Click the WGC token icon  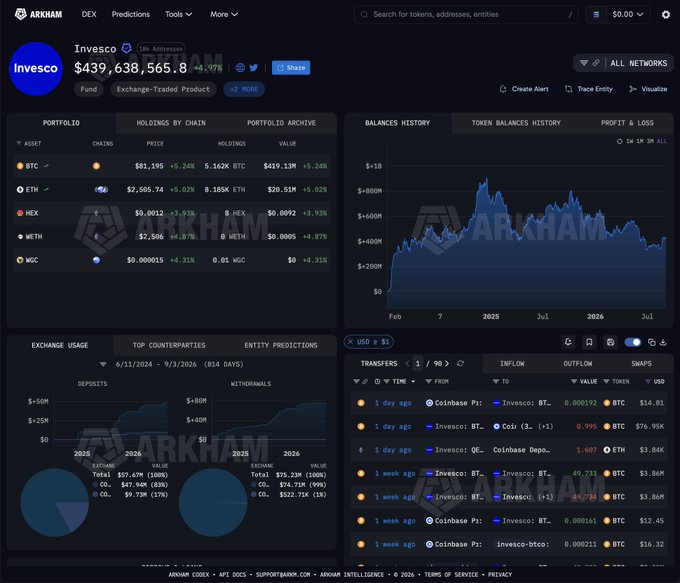20,260
